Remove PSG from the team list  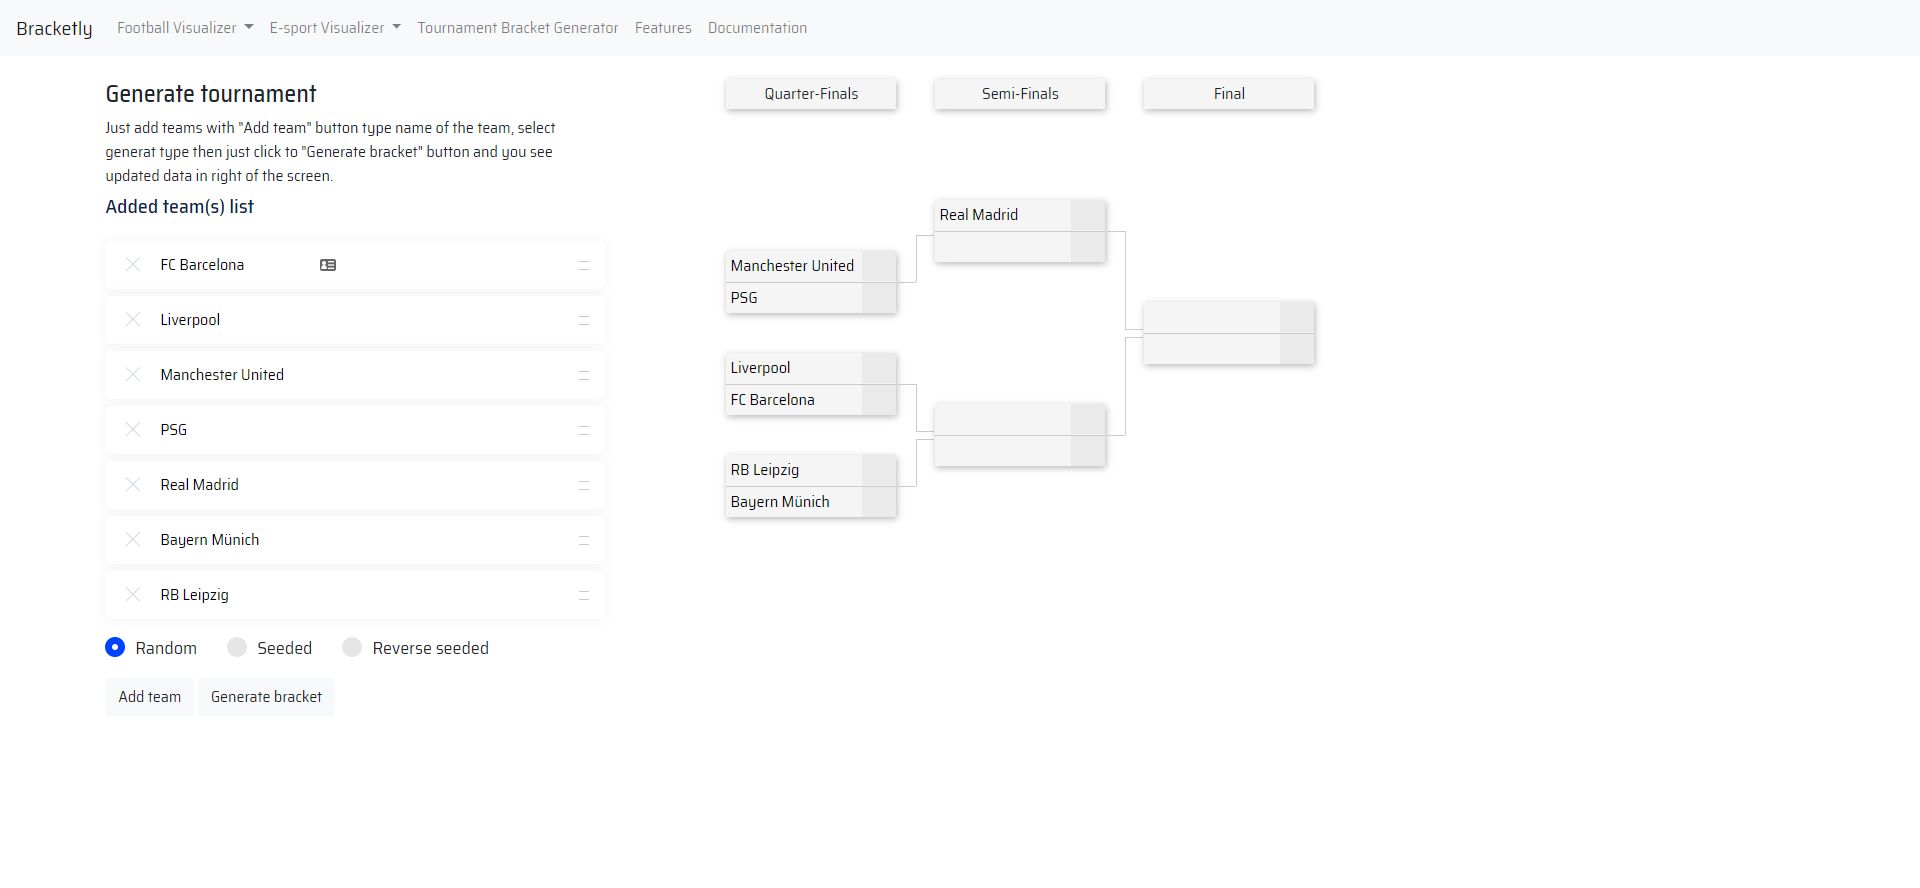tap(133, 430)
